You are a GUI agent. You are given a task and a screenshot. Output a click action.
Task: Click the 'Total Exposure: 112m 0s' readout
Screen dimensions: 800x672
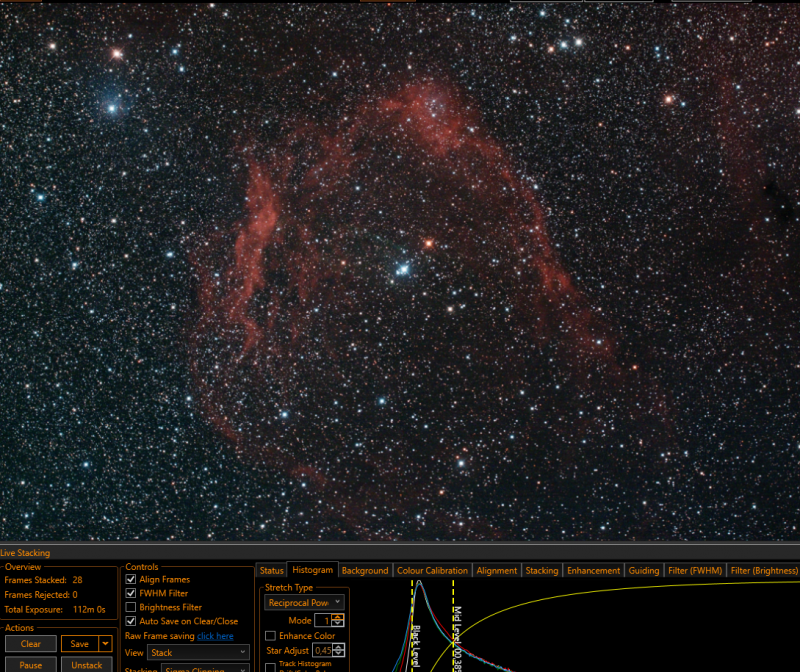[55, 609]
